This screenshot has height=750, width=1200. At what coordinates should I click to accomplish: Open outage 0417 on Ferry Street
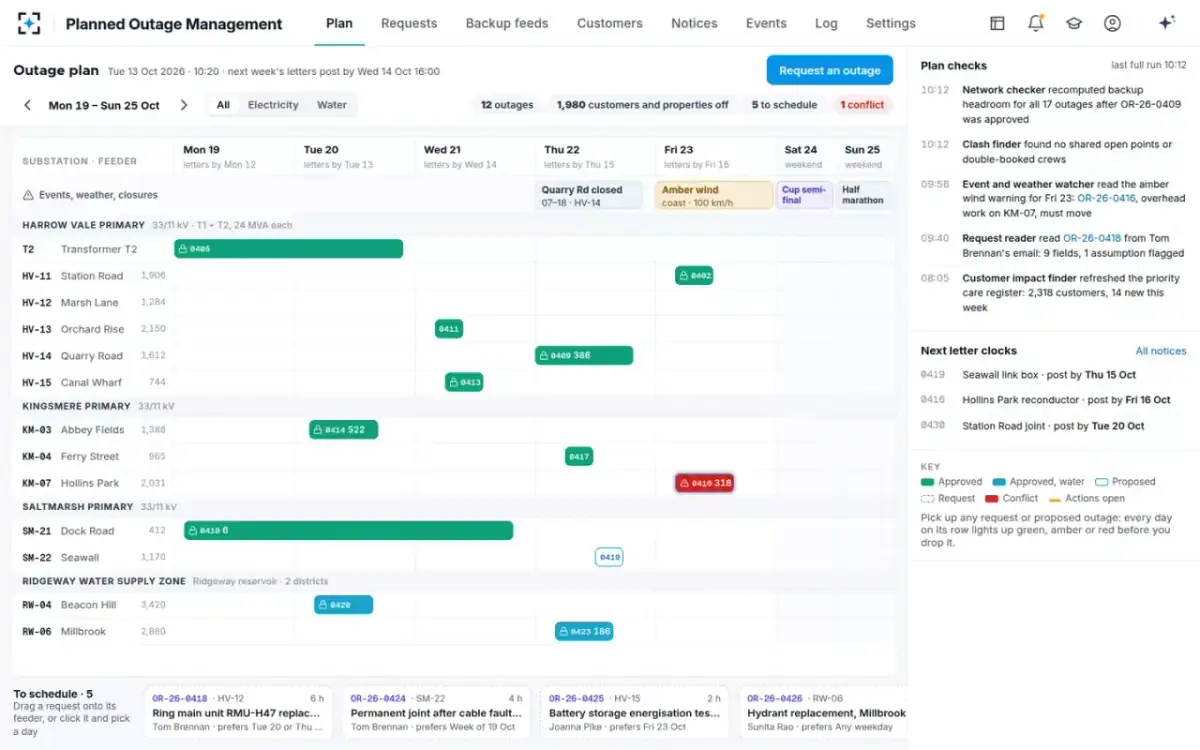(579, 456)
